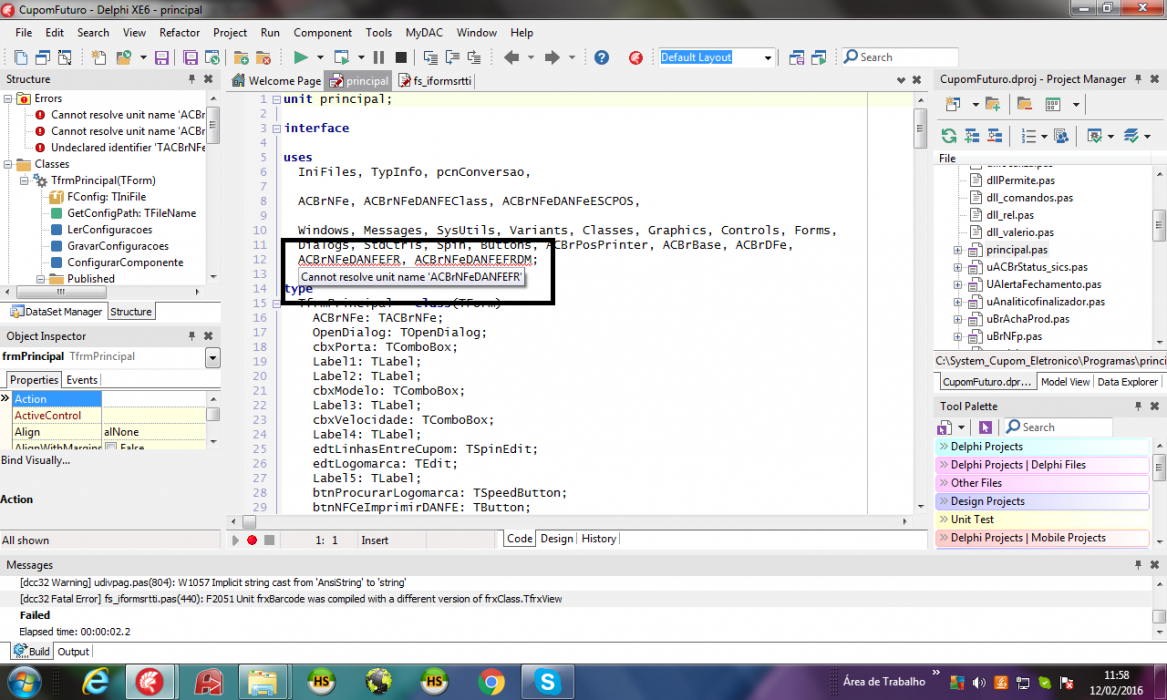Click Run Without Debugging icon
1167x700 pixels.
342,57
